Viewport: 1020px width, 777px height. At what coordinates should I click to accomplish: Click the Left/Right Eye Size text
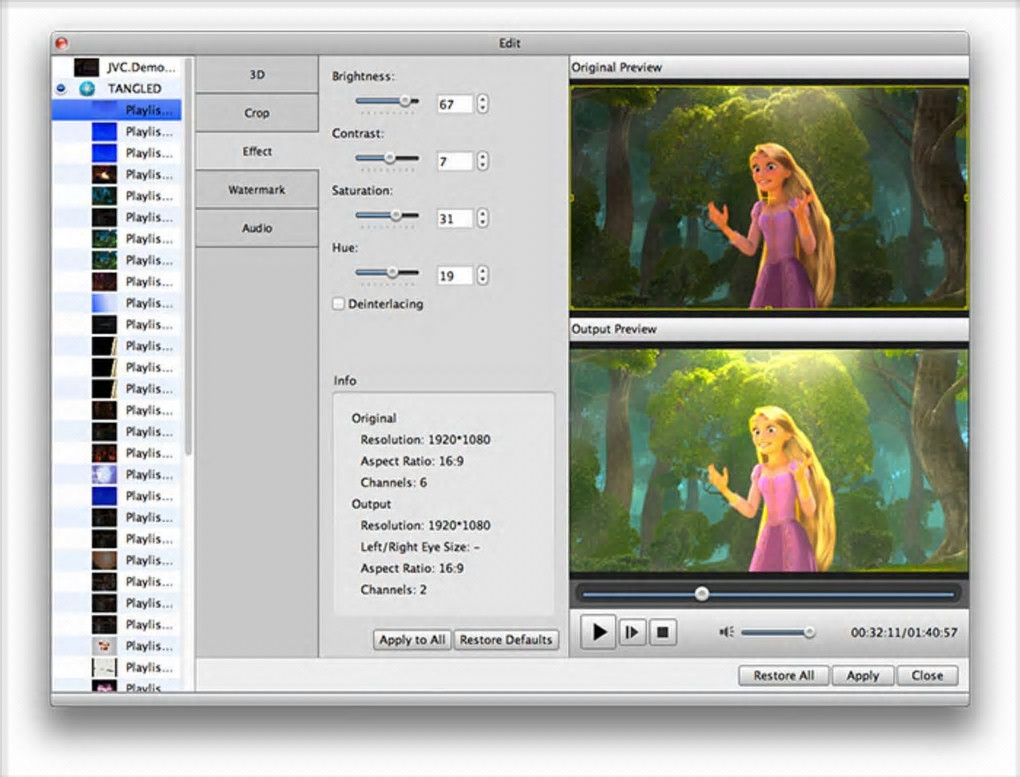point(420,547)
